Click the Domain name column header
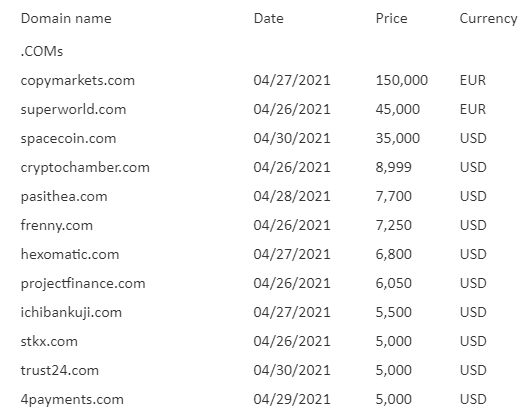The width and height of the screenshot is (532, 416). pos(66,18)
